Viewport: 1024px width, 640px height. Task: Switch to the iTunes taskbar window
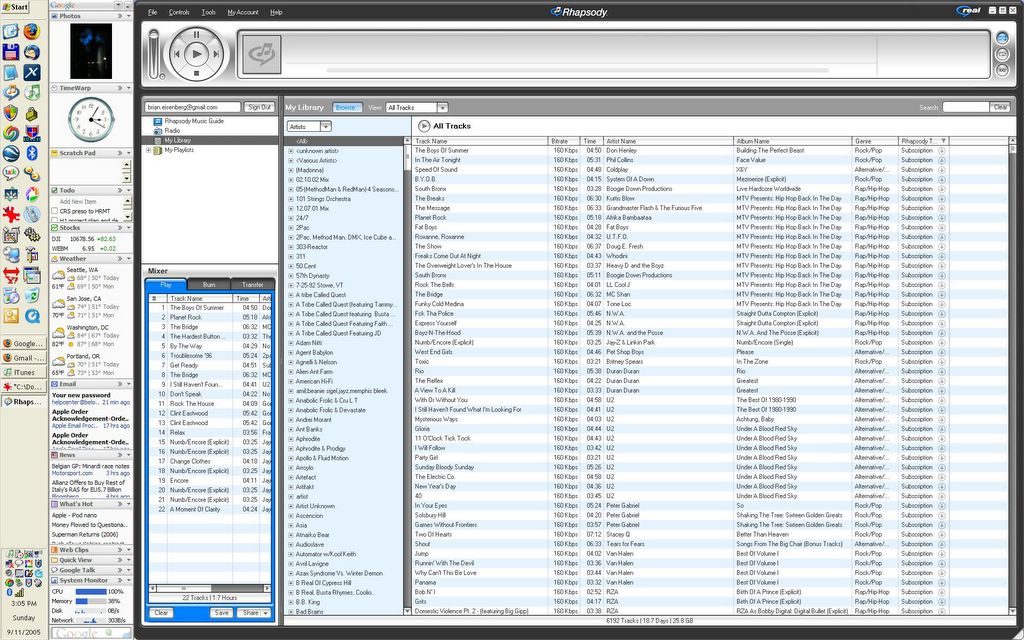[x=24, y=372]
